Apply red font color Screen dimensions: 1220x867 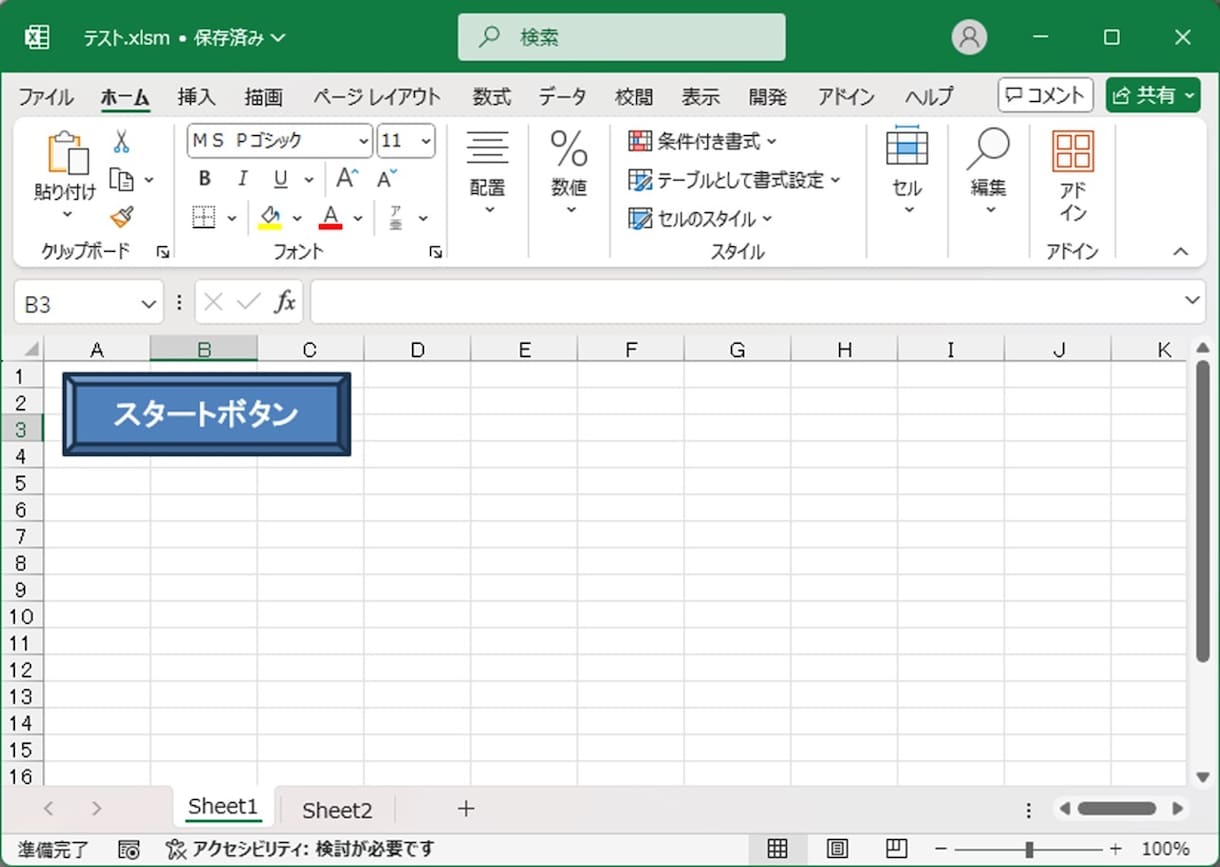(331, 218)
